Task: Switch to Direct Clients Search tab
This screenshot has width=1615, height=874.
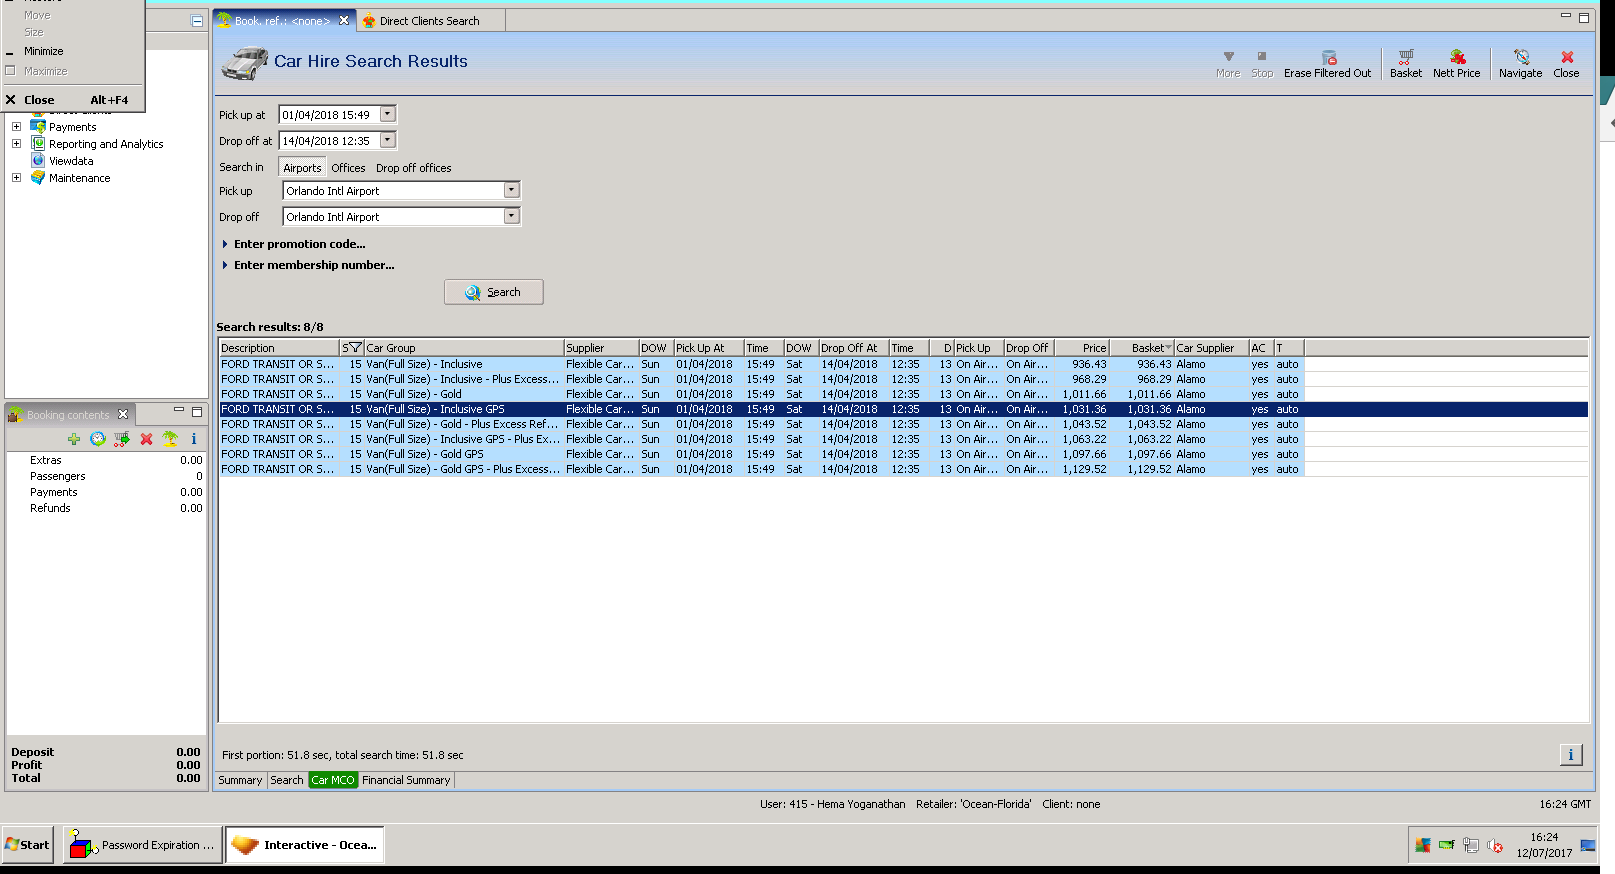Action: 428,21
